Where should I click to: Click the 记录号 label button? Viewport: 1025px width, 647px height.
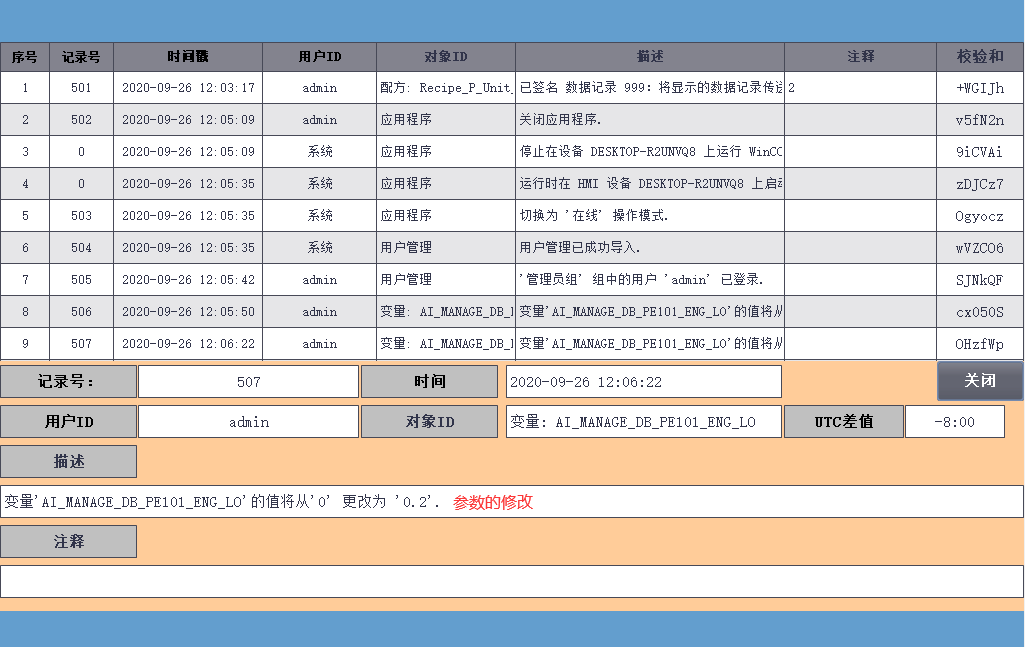[69, 382]
